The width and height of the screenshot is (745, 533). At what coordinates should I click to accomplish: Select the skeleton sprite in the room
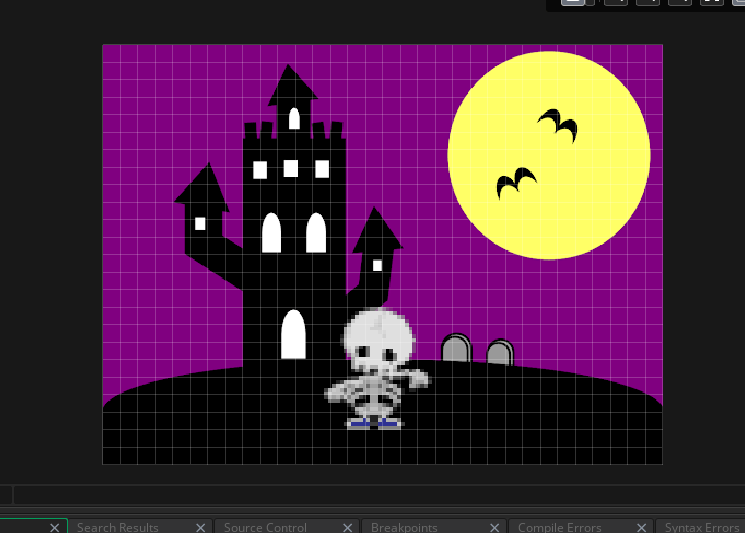(x=377, y=369)
